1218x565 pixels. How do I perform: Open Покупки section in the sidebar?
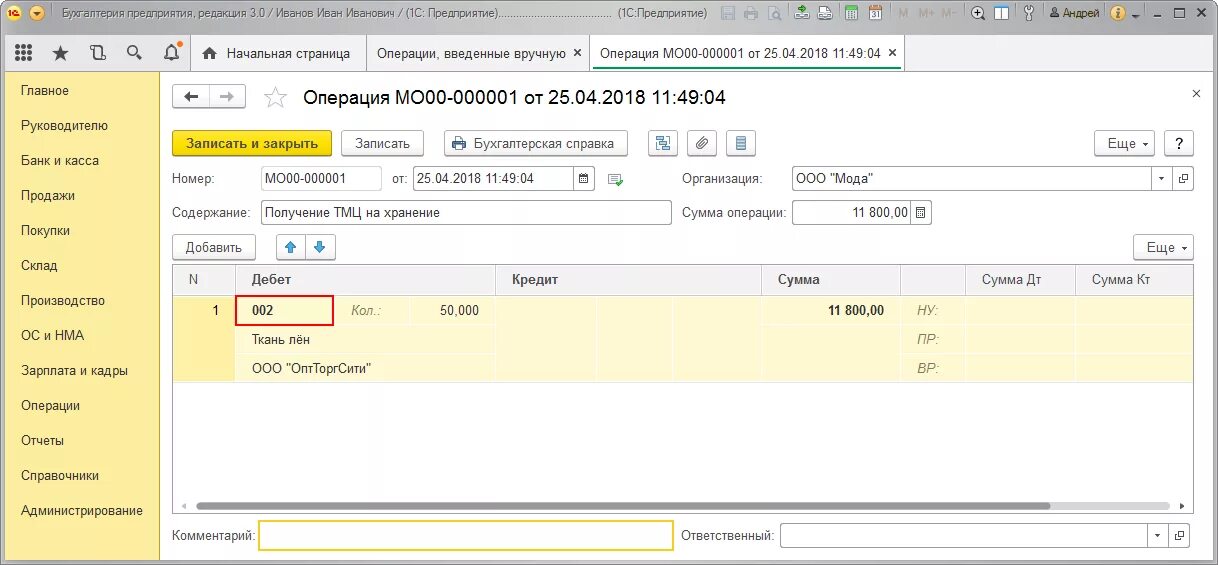(45, 231)
